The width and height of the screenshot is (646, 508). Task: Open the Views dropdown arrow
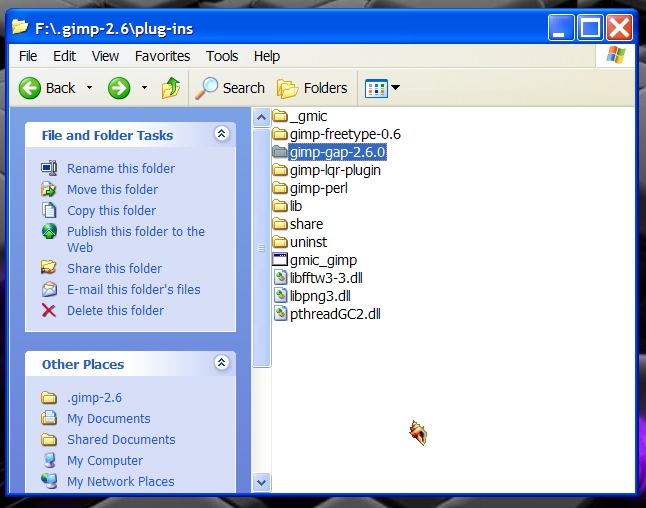[396, 87]
